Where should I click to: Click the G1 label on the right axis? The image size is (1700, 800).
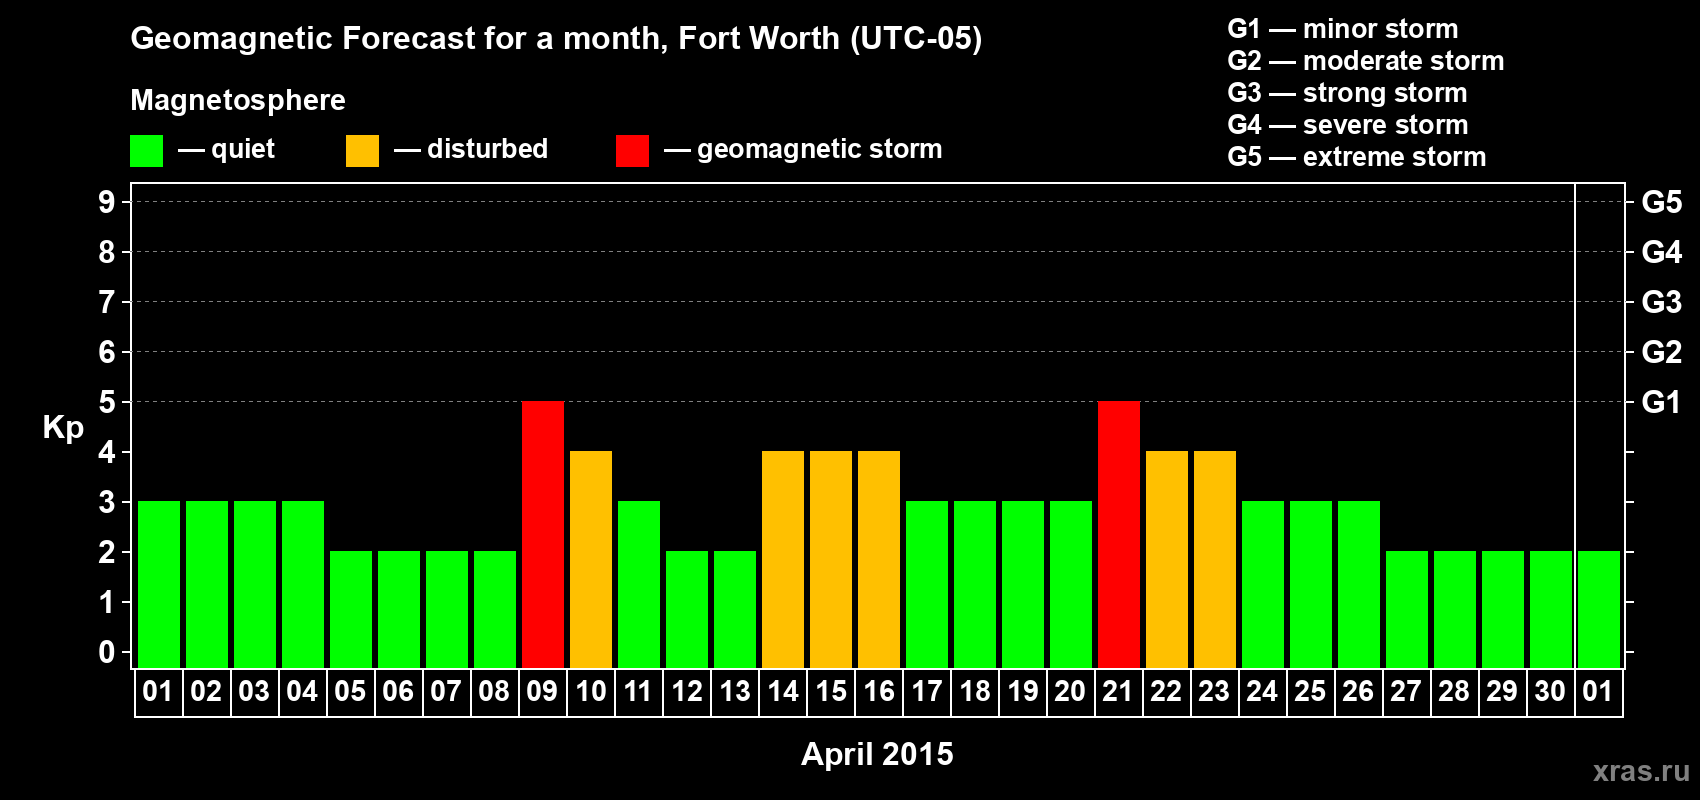tap(1662, 402)
